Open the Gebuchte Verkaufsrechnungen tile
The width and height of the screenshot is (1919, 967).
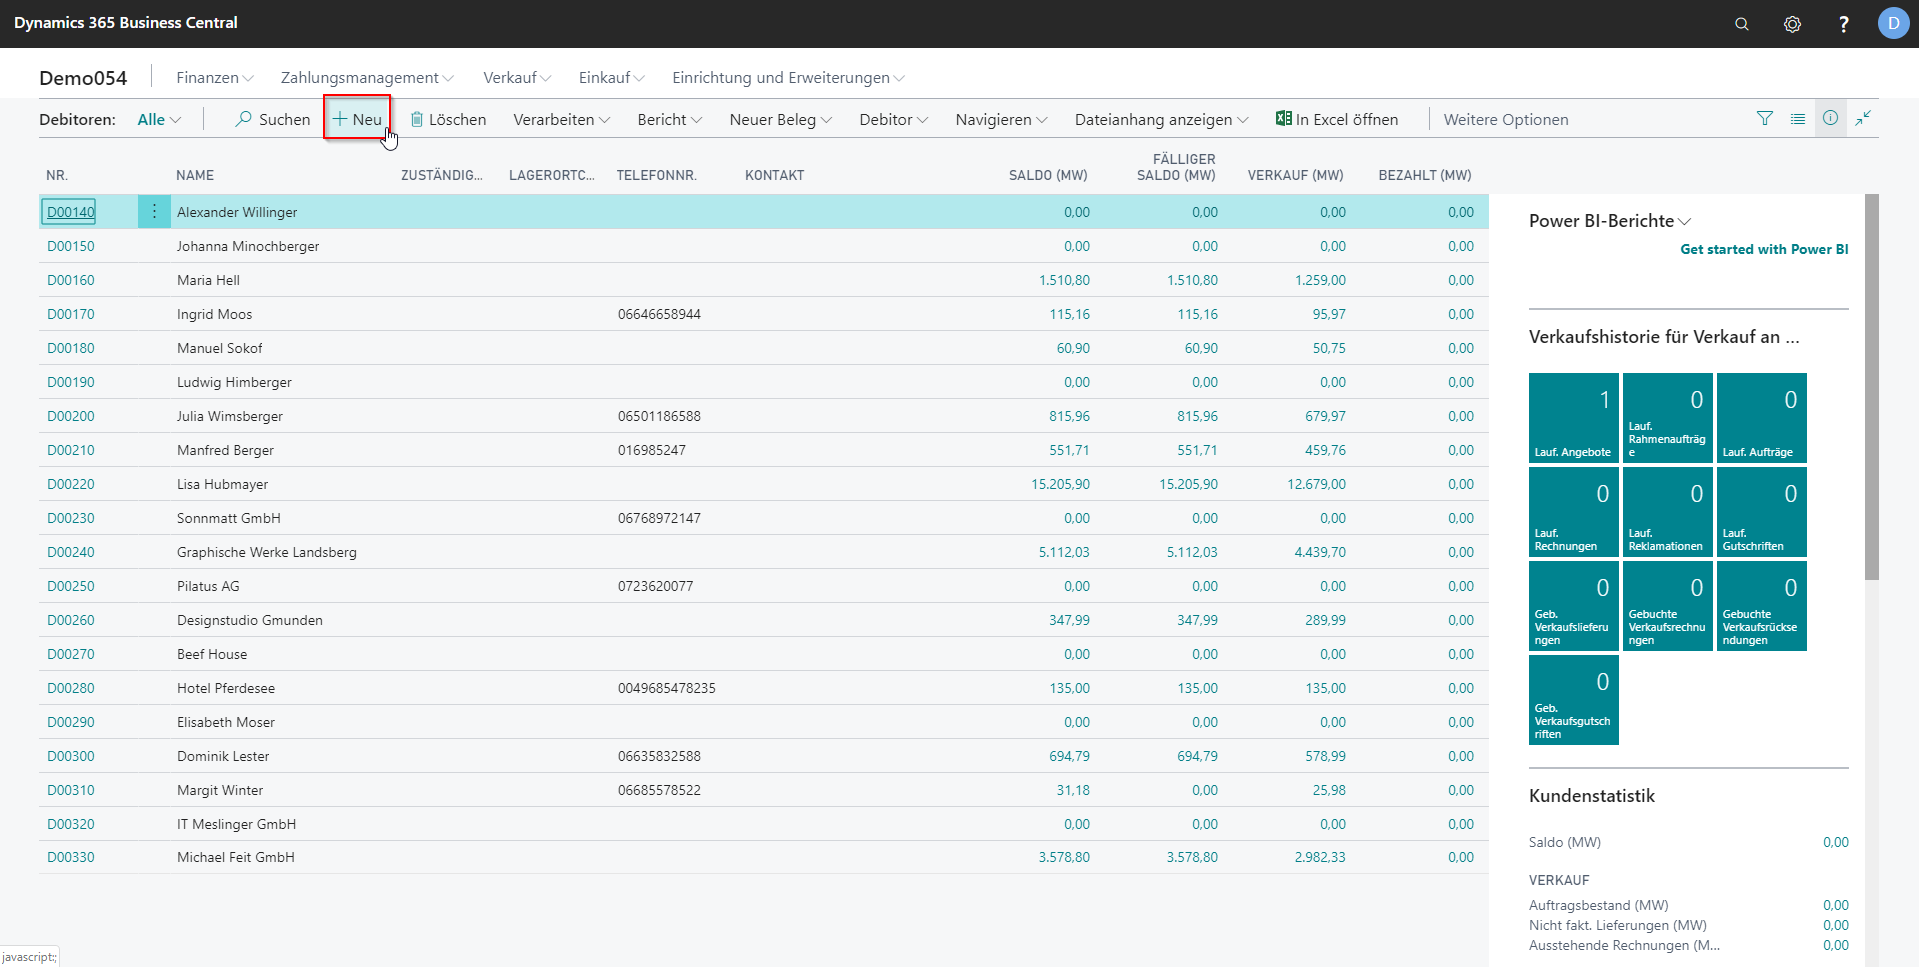coord(1668,605)
